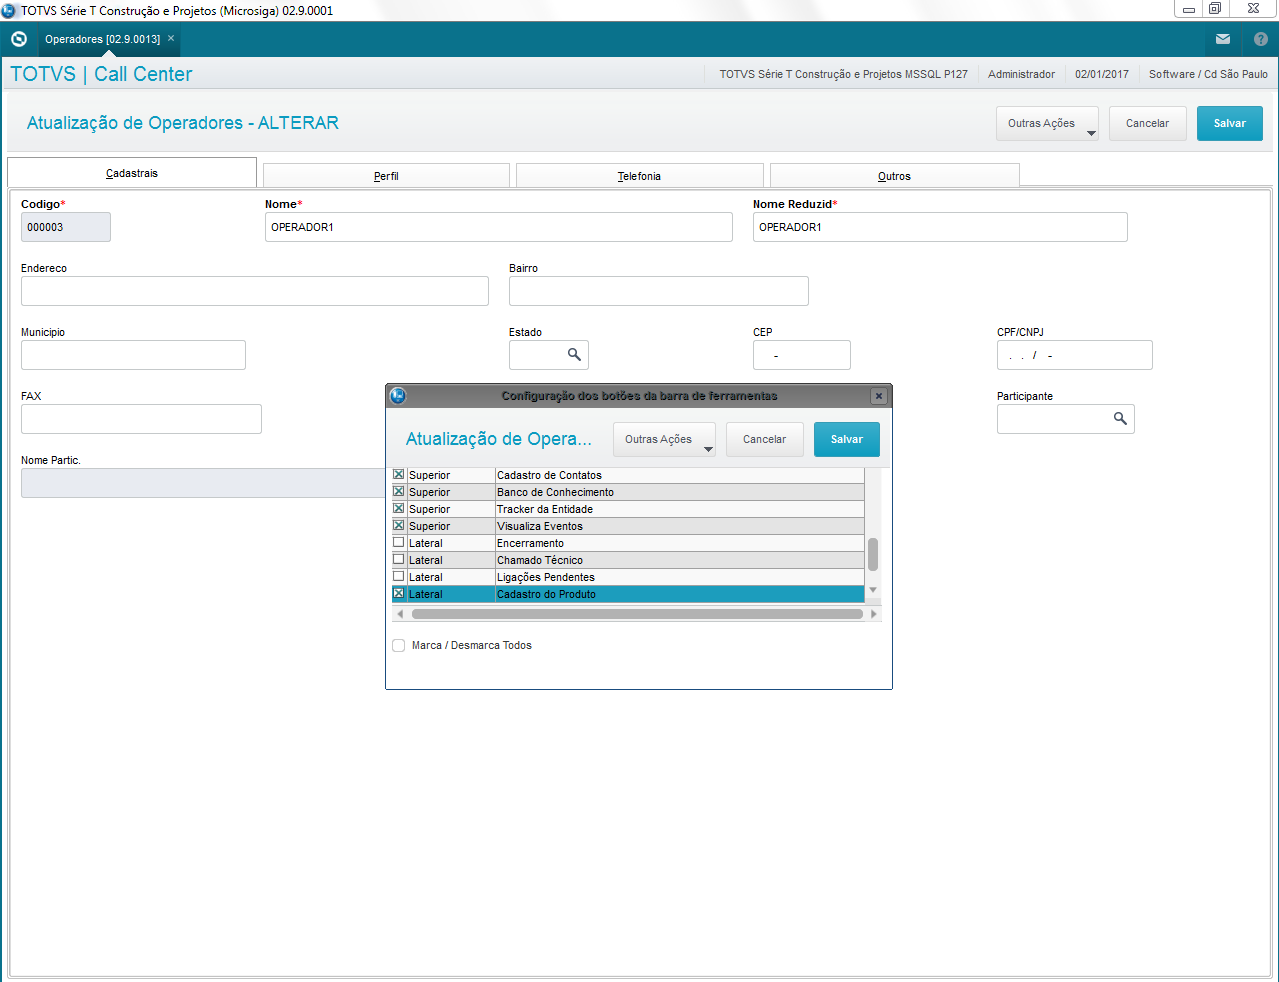Click the Bairro input field
1279x982 pixels.
tap(659, 291)
